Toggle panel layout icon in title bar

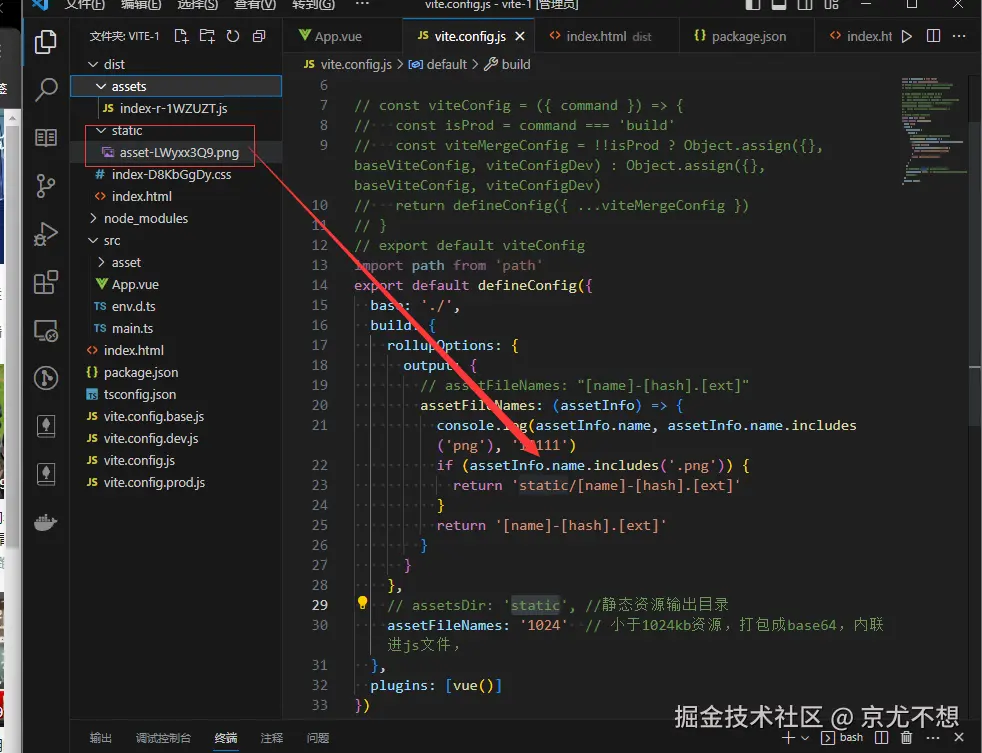779,4
